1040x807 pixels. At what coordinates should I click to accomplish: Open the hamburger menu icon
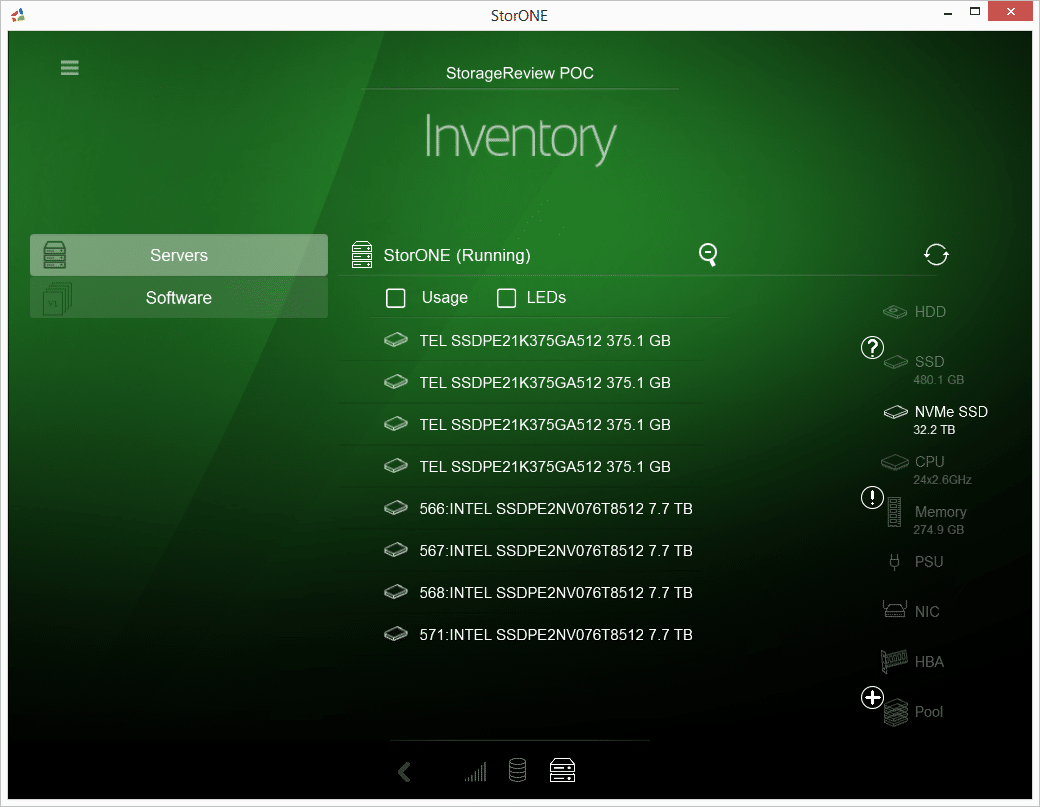point(70,68)
